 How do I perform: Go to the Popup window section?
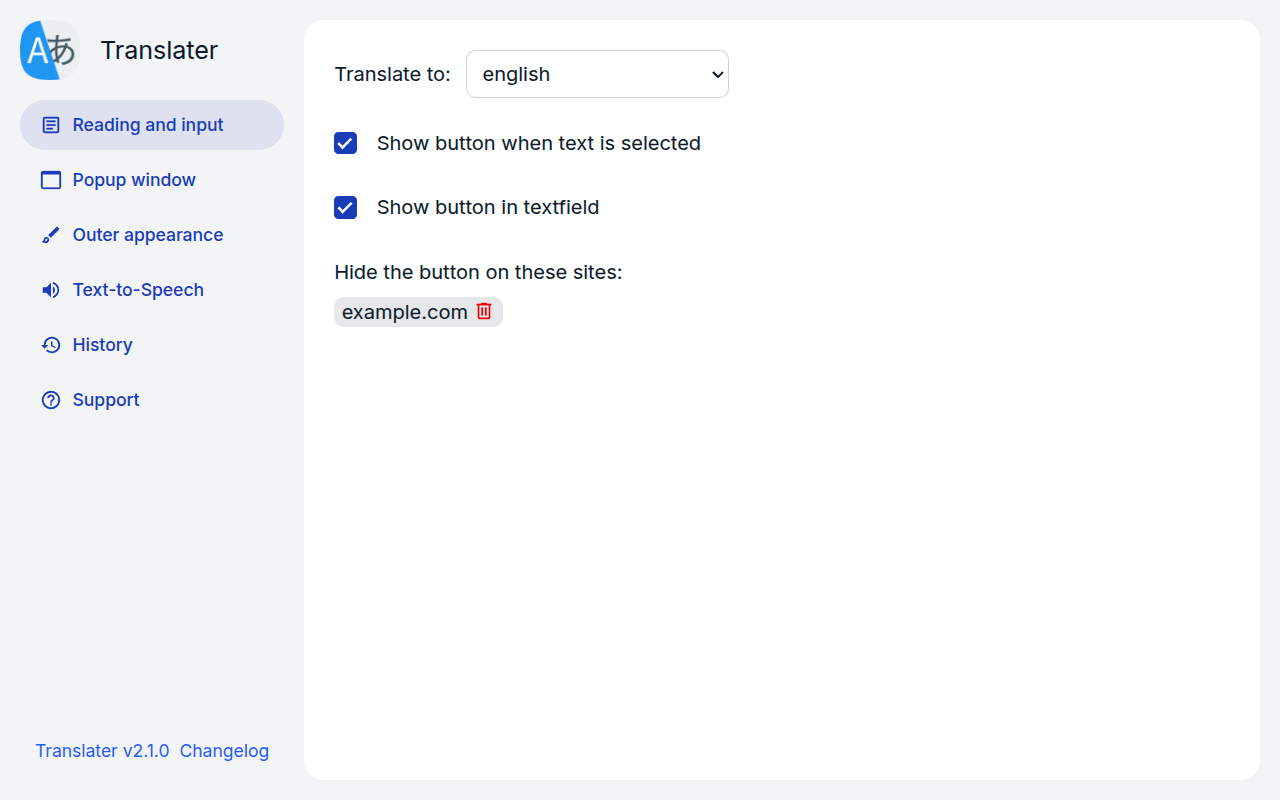[x=134, y=180]
